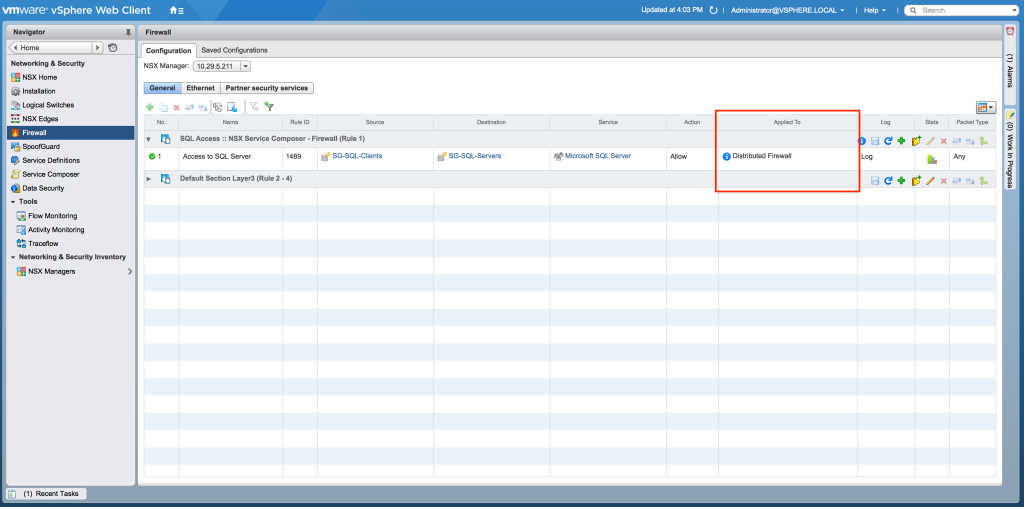Click the refresh icon next to Updated at 4:03 PM
The height and width of the screenshot is (507, 1024).
(714, 10)
